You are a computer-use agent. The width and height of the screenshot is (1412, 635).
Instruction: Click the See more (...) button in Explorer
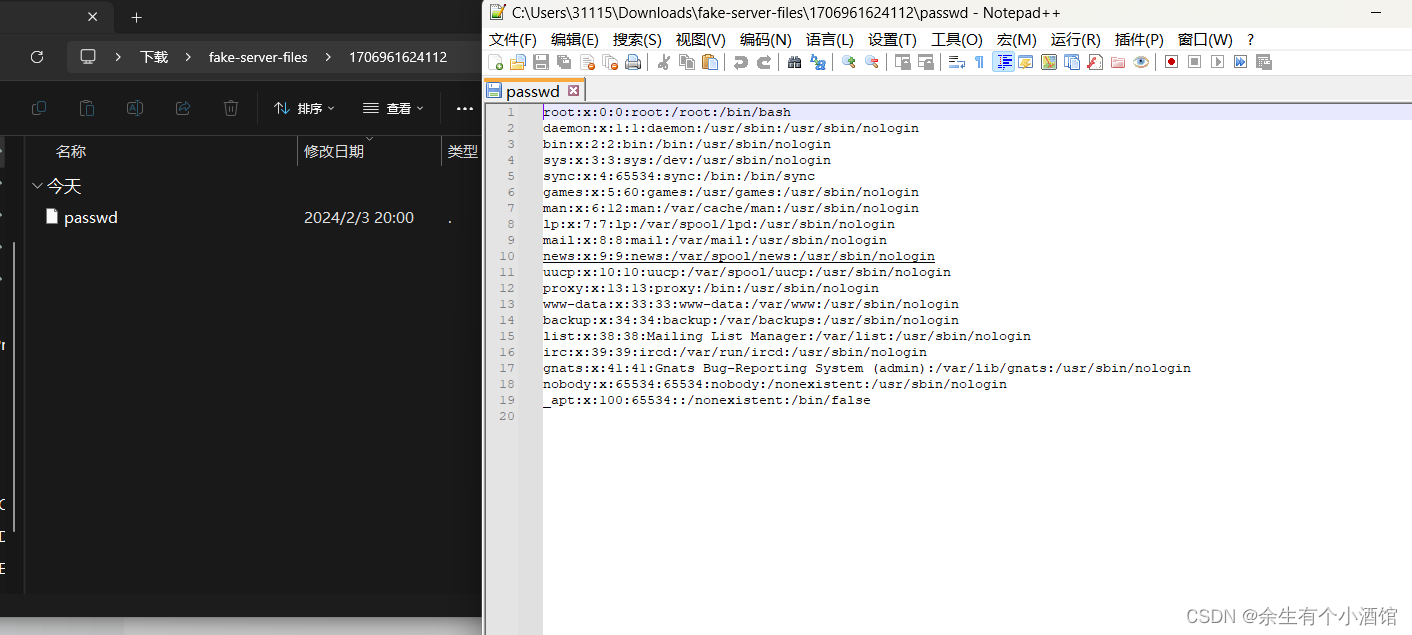(464, 108)
